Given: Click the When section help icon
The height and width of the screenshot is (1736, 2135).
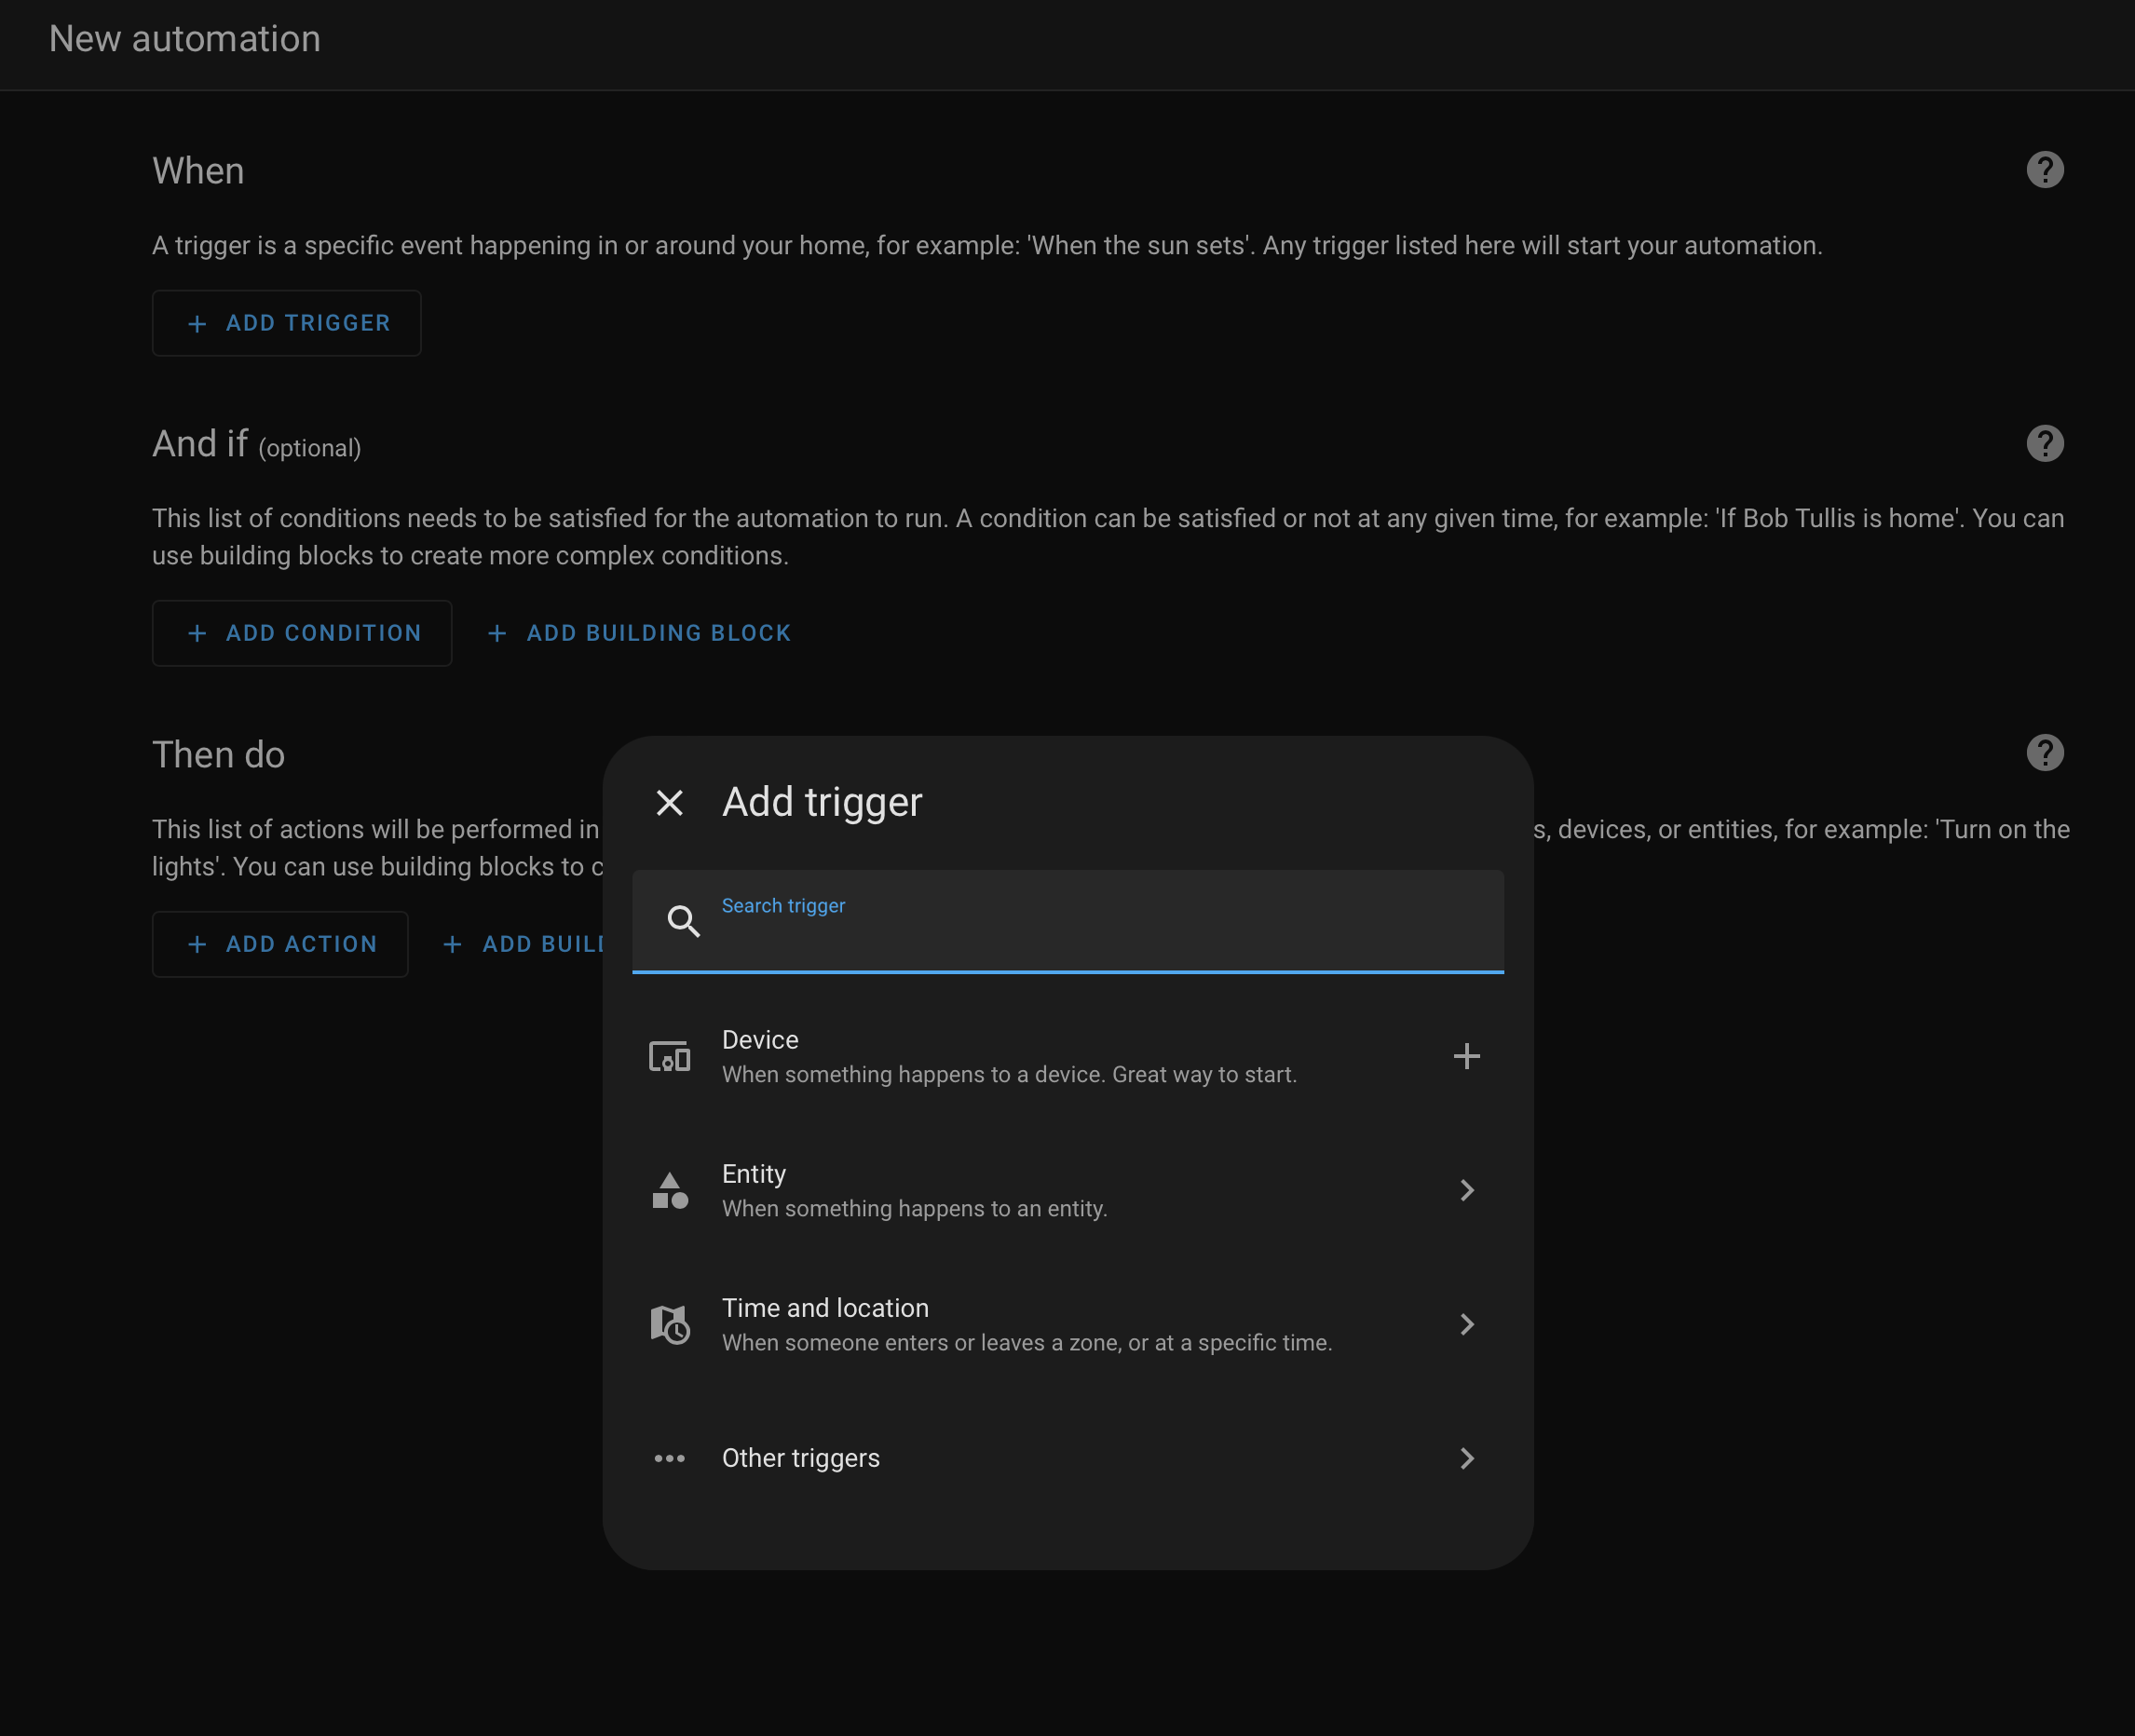Looking at the screenshot, I should pyautogui.click(x=2044, y=169).
